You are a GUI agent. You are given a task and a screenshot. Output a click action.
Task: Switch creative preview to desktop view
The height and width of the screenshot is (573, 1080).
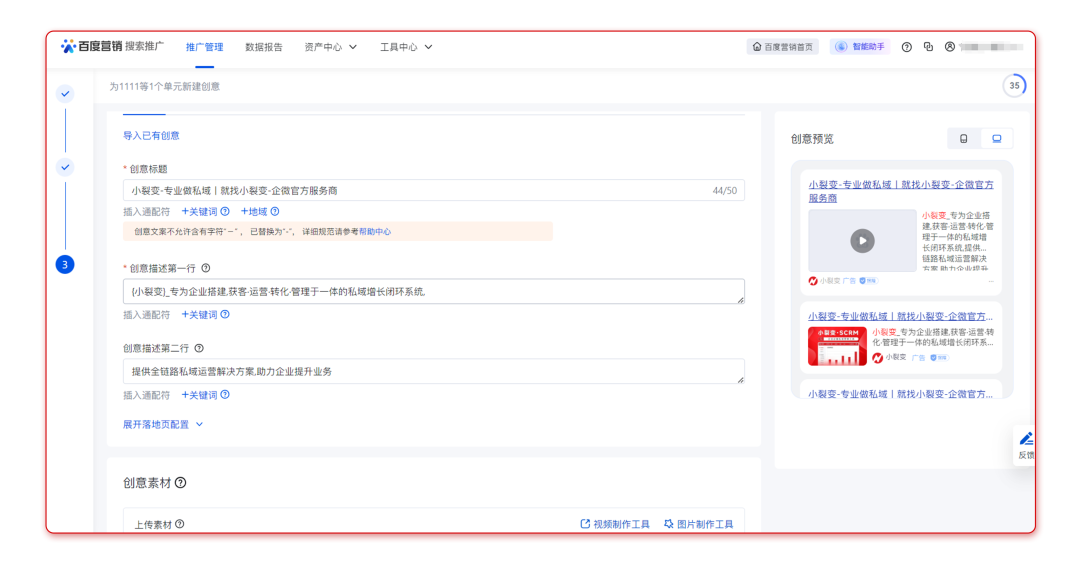[997, 139]
